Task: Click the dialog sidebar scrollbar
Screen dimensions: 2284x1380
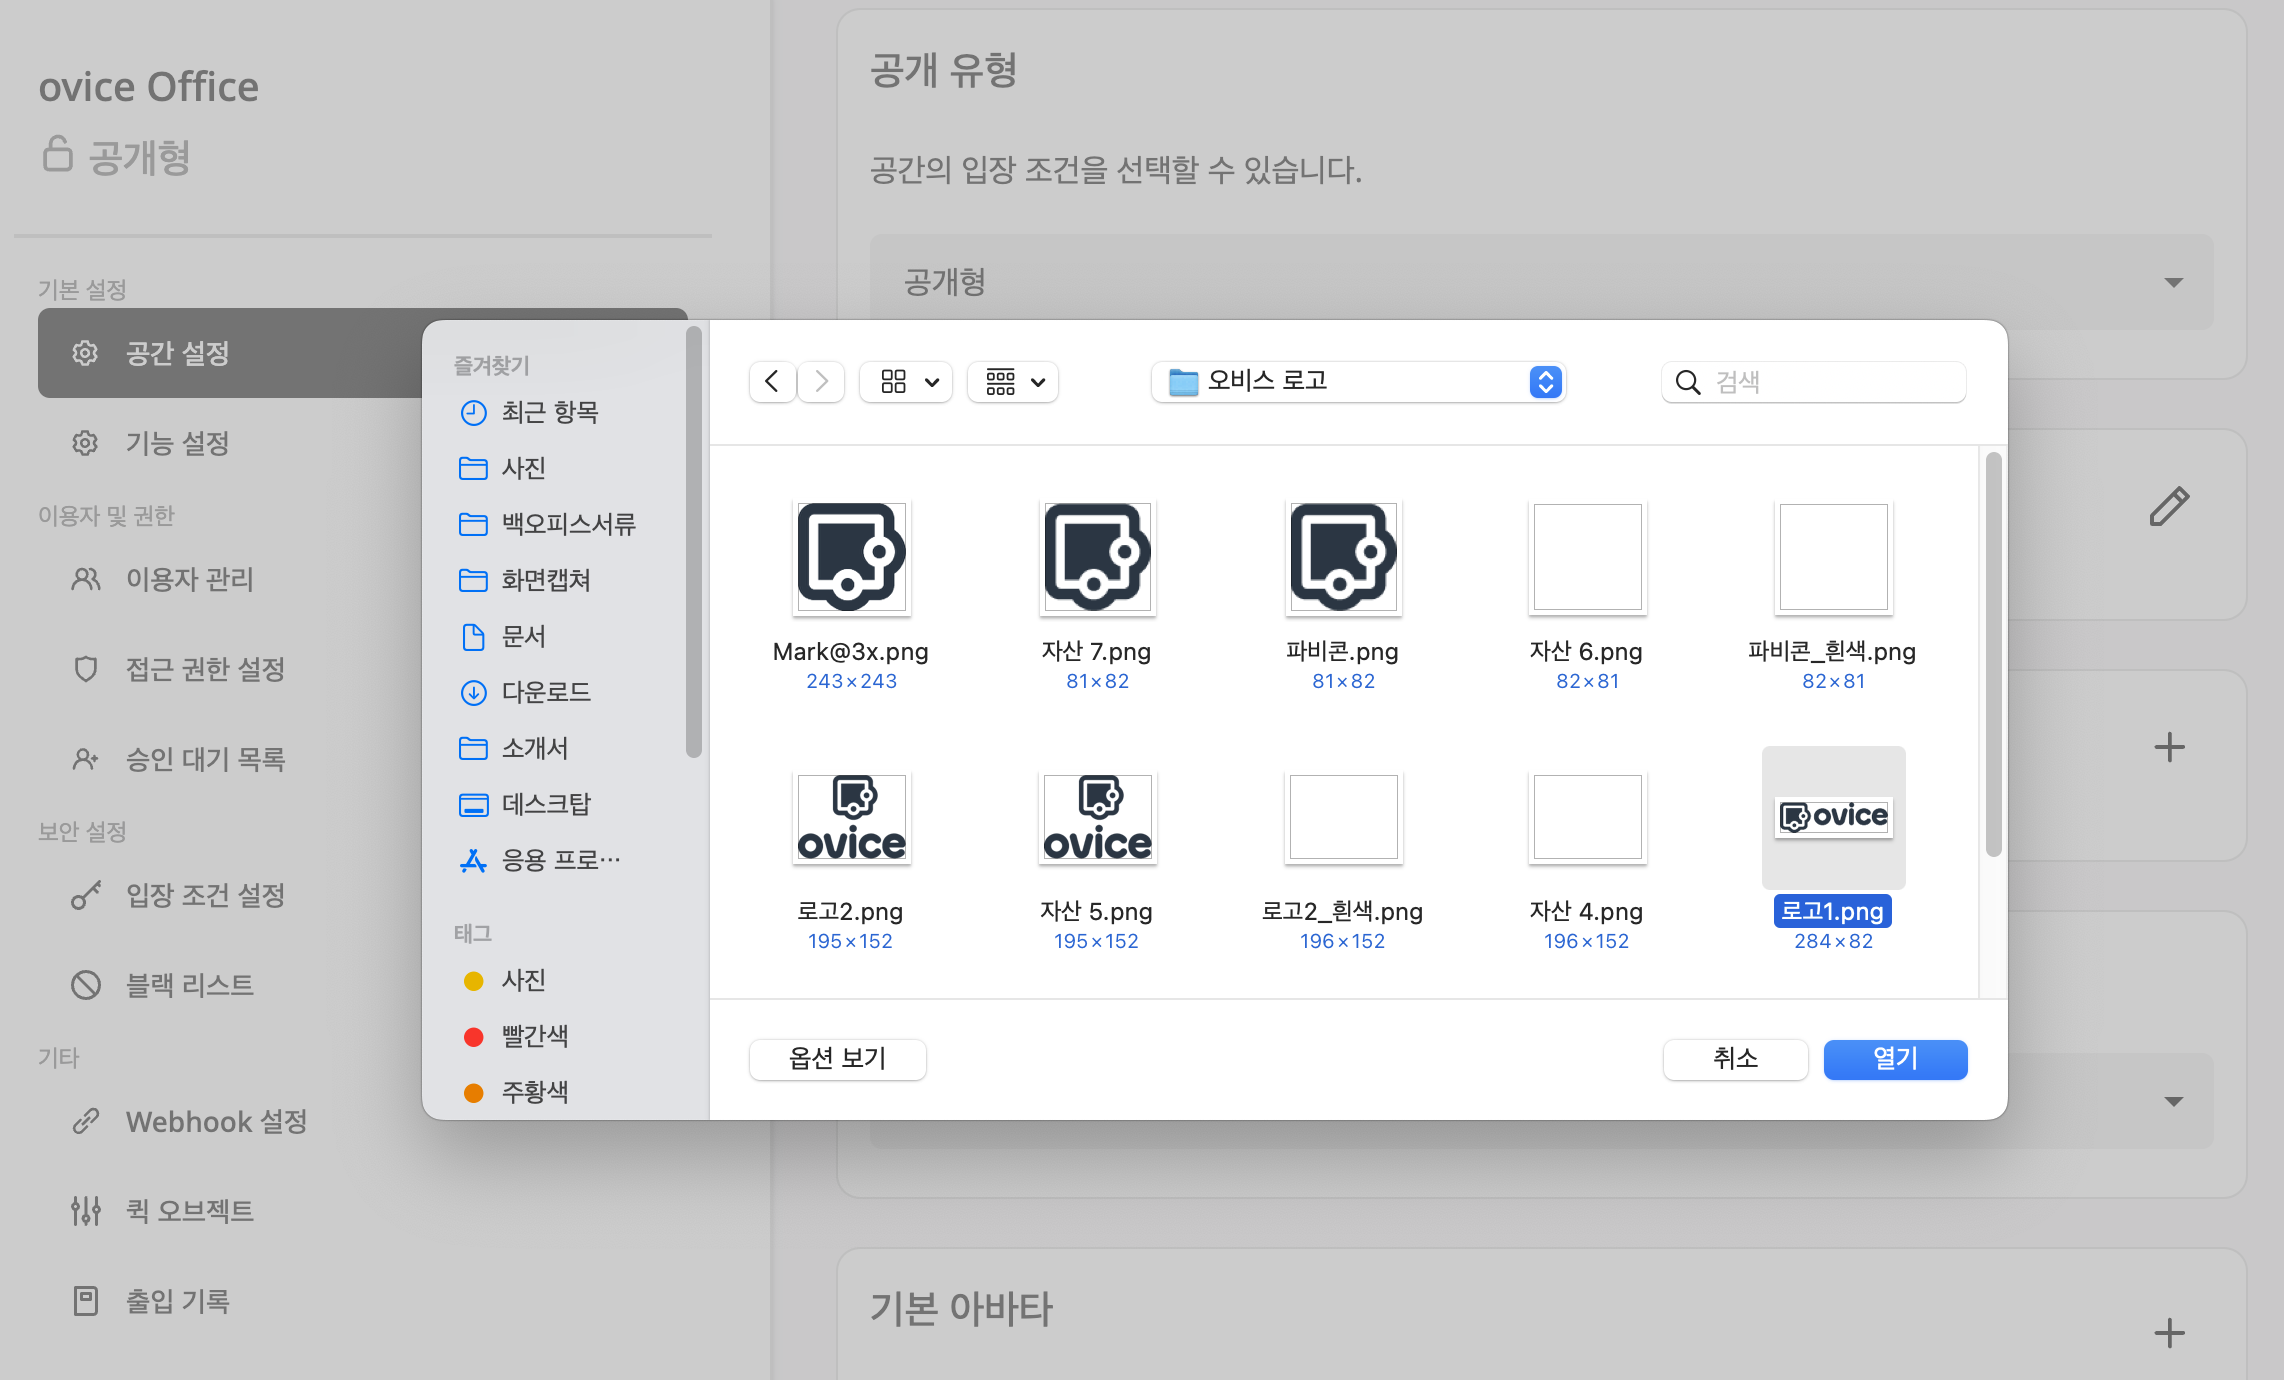Action: (694, 542)
